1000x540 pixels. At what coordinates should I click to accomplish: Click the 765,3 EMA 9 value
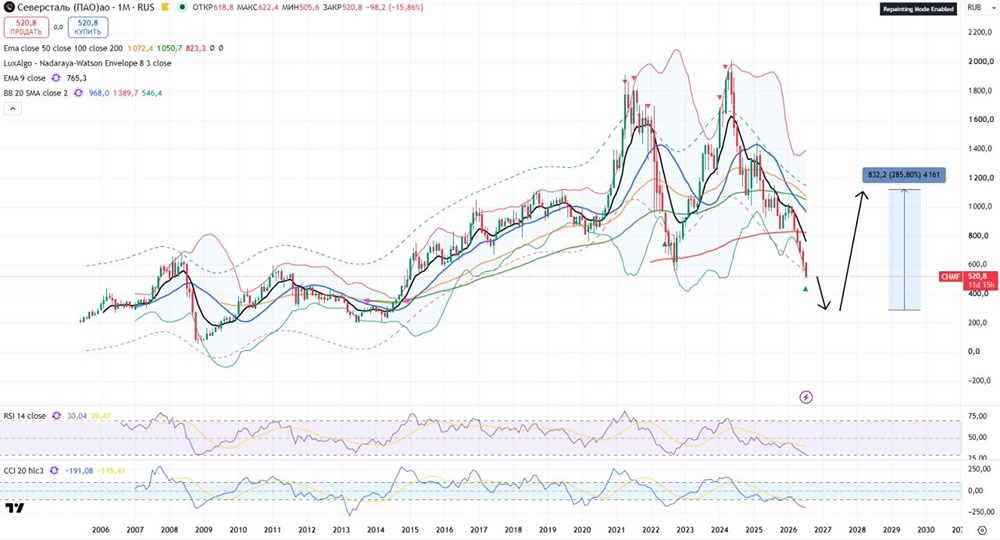77,78
